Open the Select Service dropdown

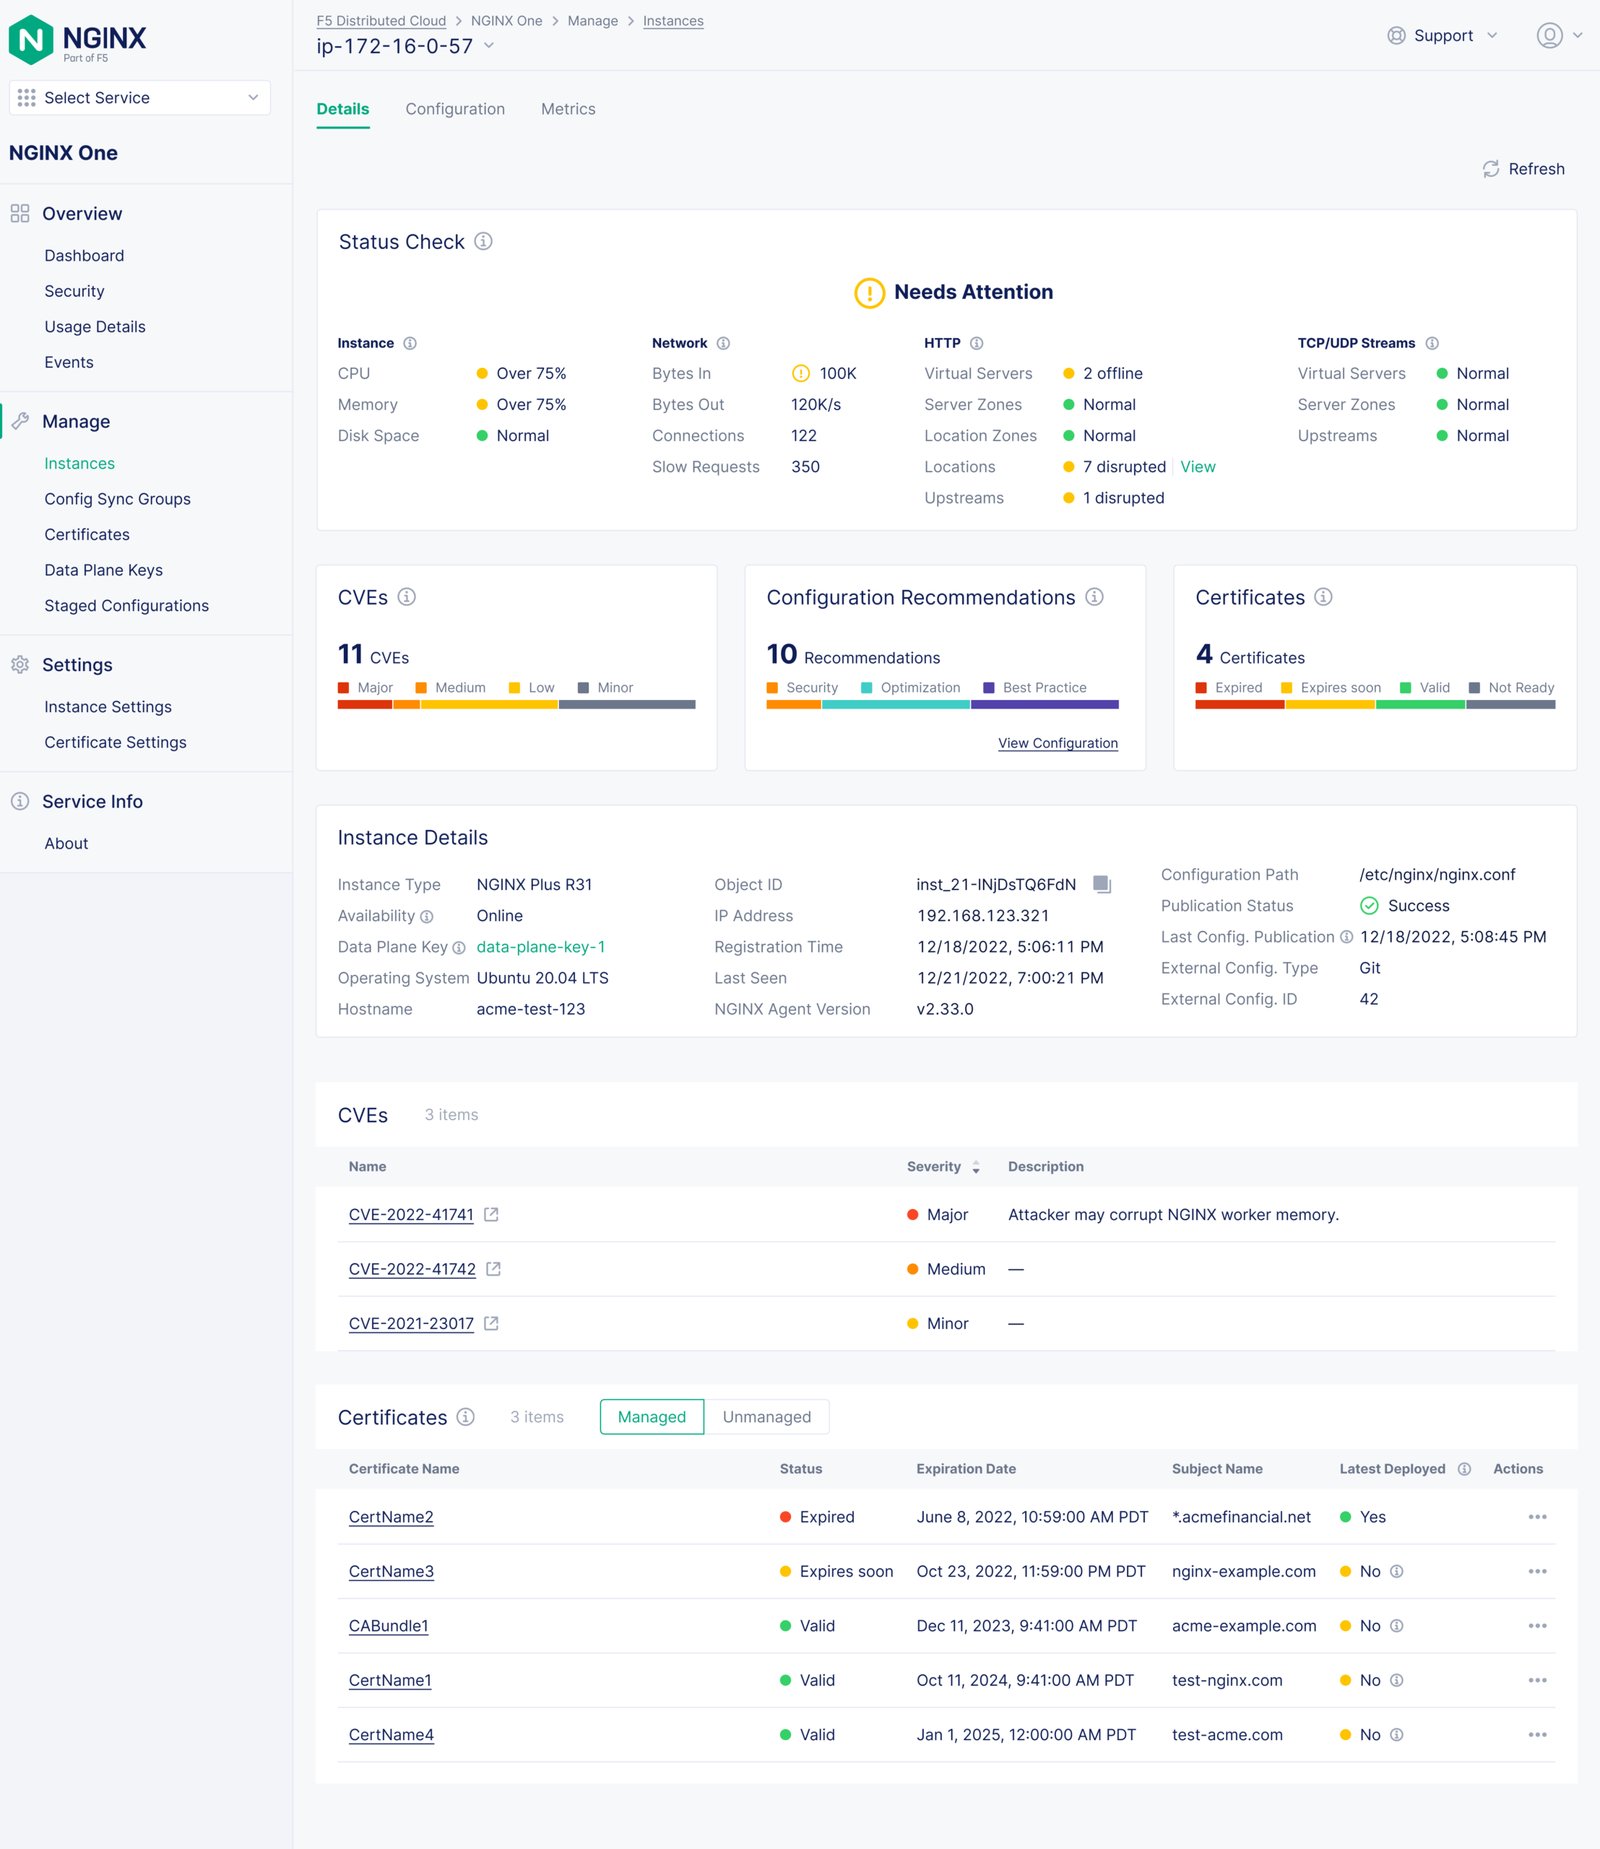point(140,98)
